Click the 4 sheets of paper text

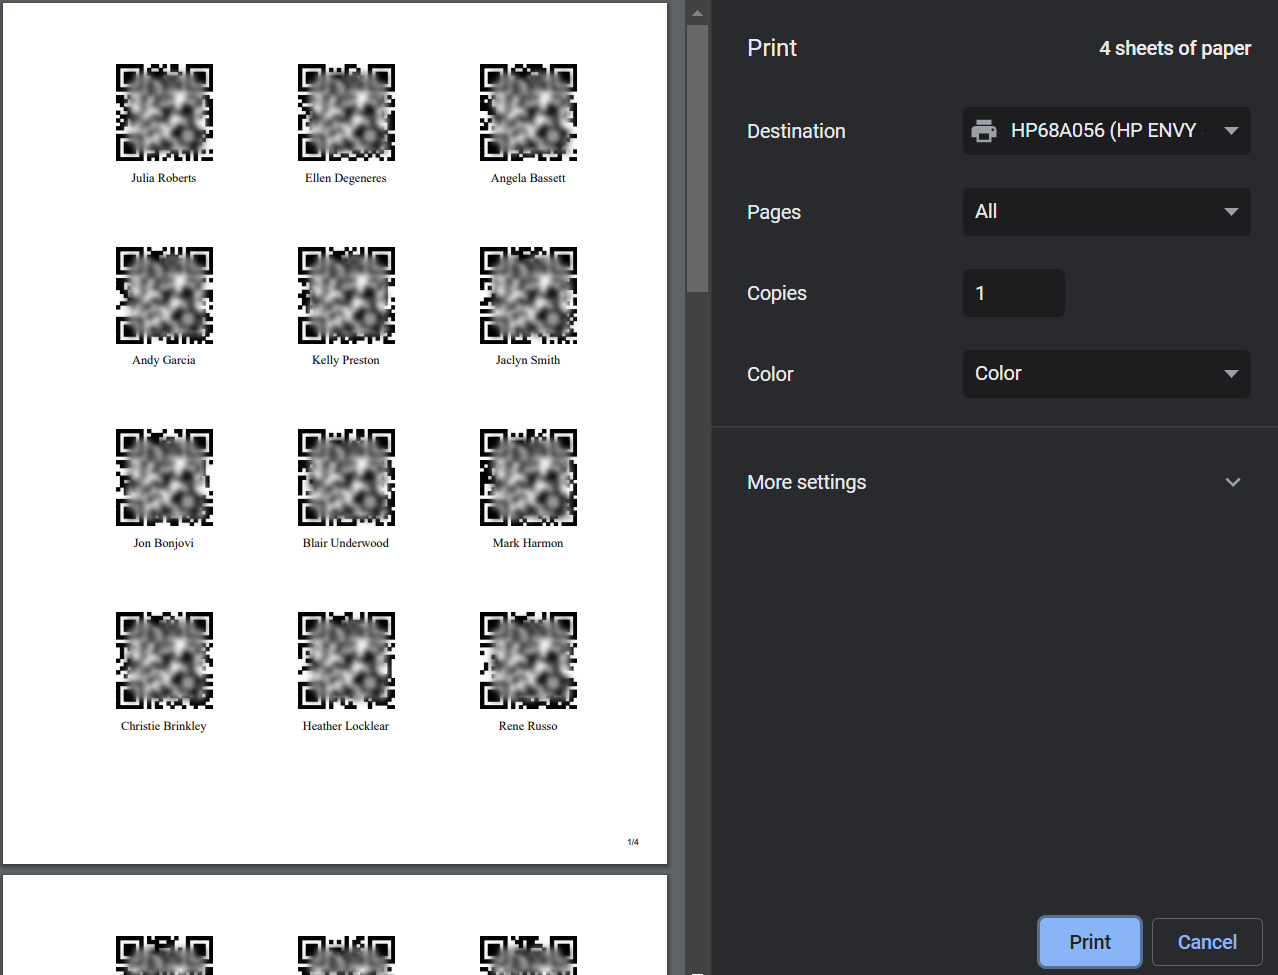click(1175, 48)
